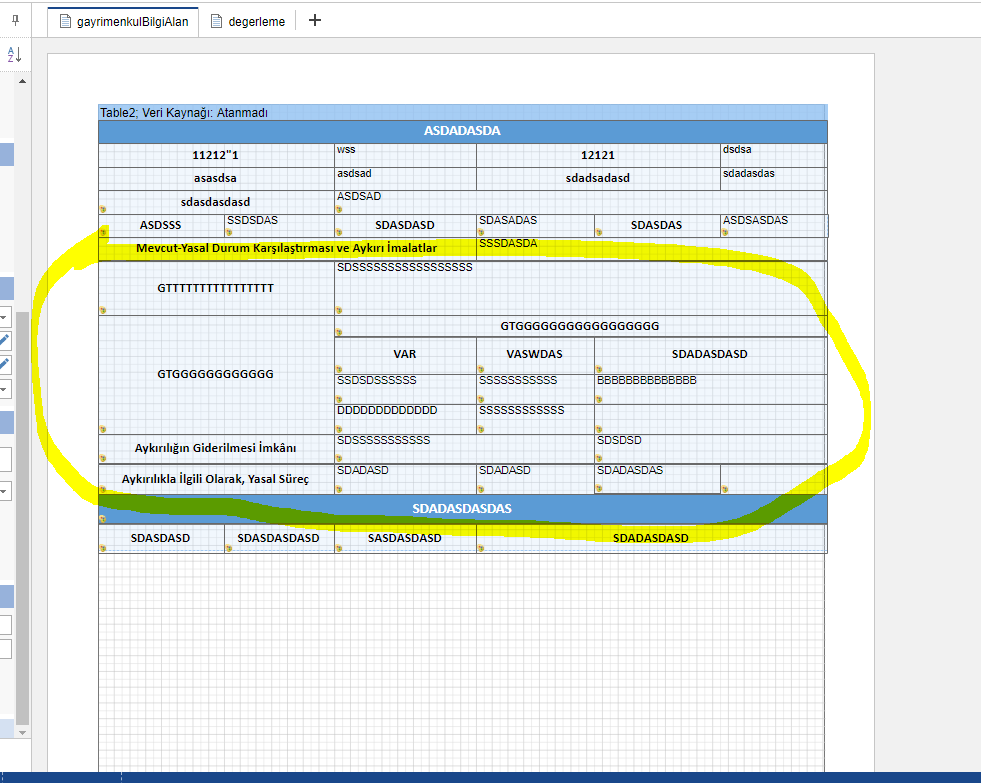Open the dropdown just below the pencil icons
The height and width of the screenshot is (783, 981).
(5, 389)
